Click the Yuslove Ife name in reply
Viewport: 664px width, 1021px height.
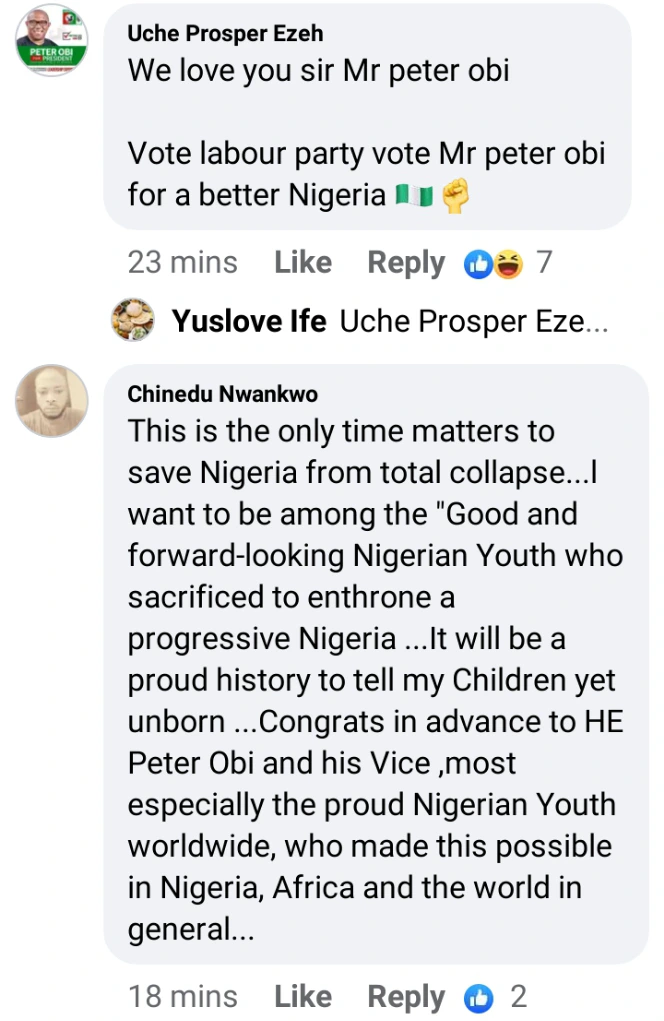tap(249, 322)
